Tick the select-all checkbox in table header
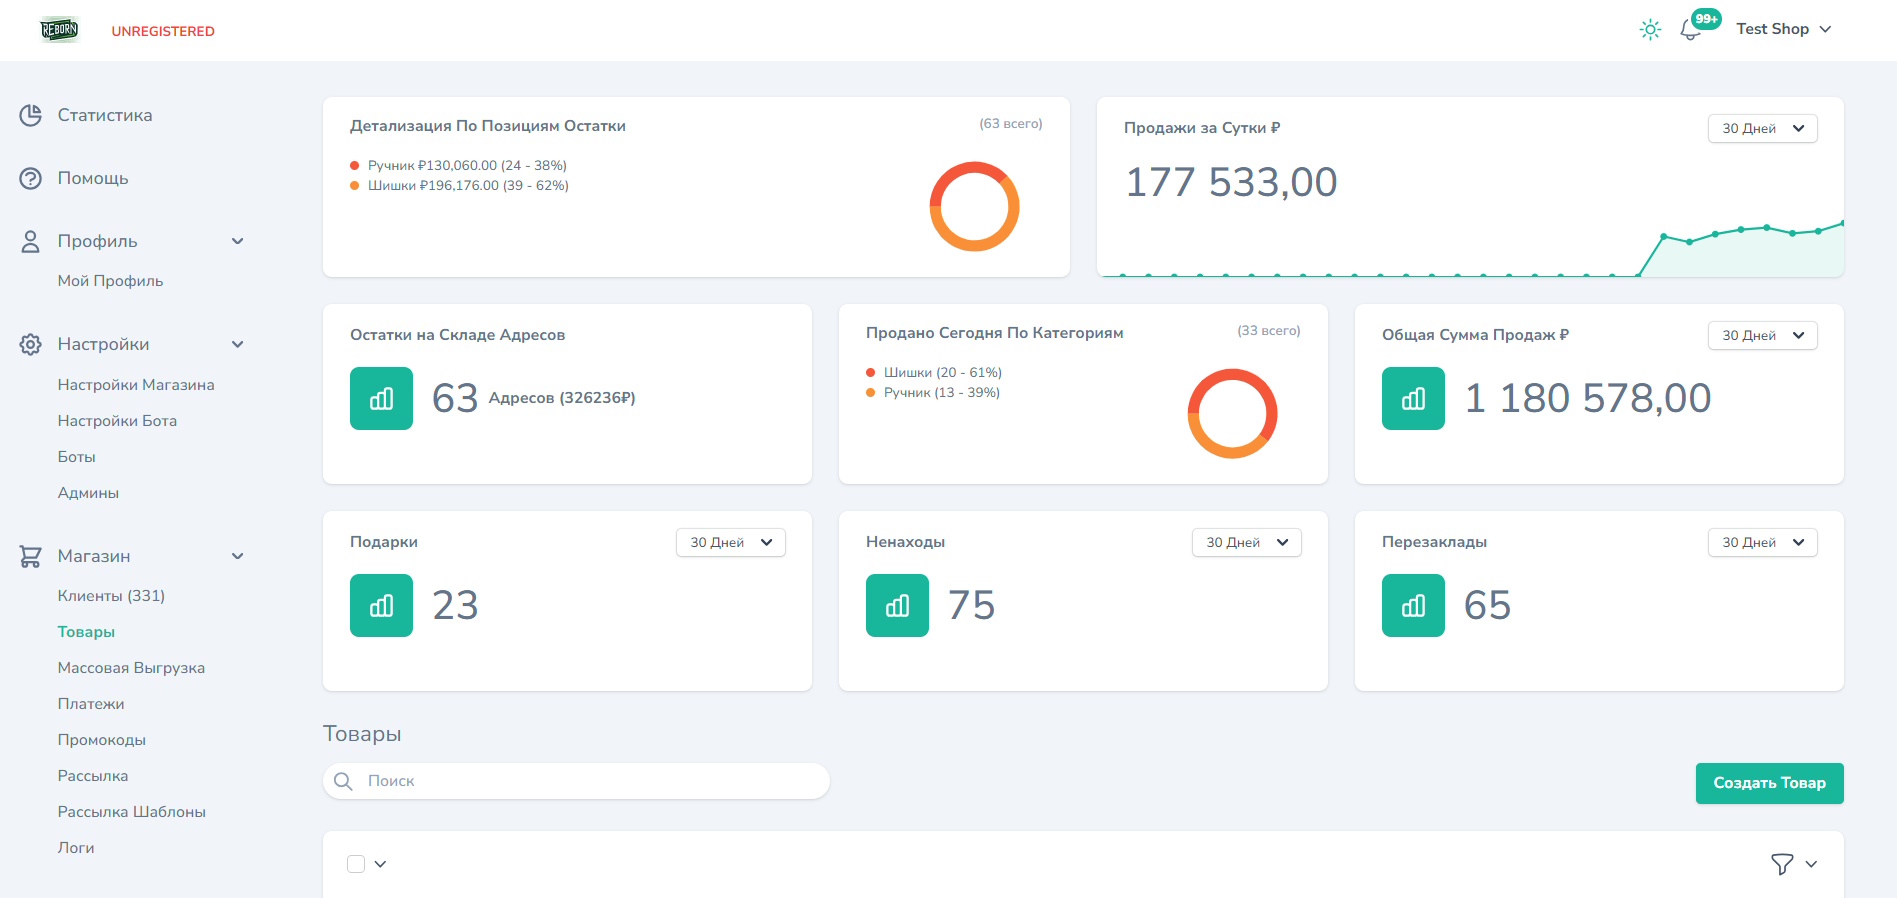1897x898 pixels. pyautogui.click(x=356, y=864)
